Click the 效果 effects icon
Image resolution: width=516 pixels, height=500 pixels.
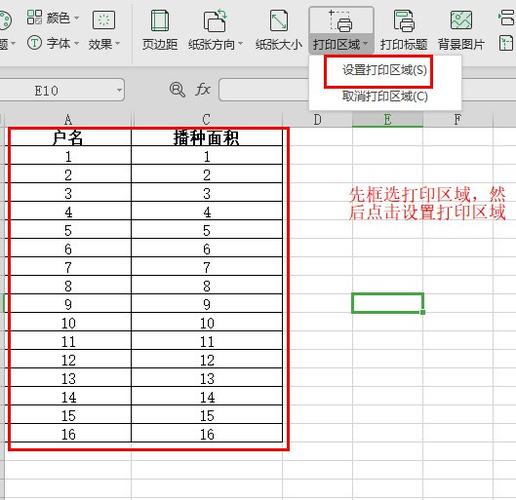tap(104, 20)
